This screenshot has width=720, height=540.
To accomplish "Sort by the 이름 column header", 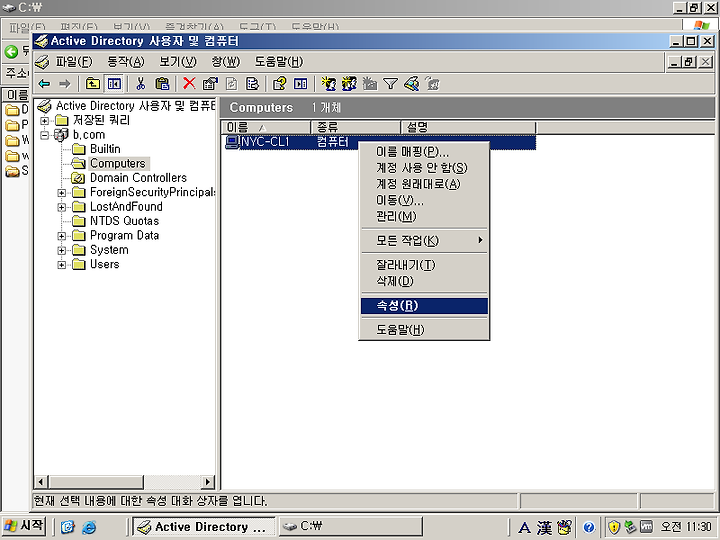I will tap(267, 127).
